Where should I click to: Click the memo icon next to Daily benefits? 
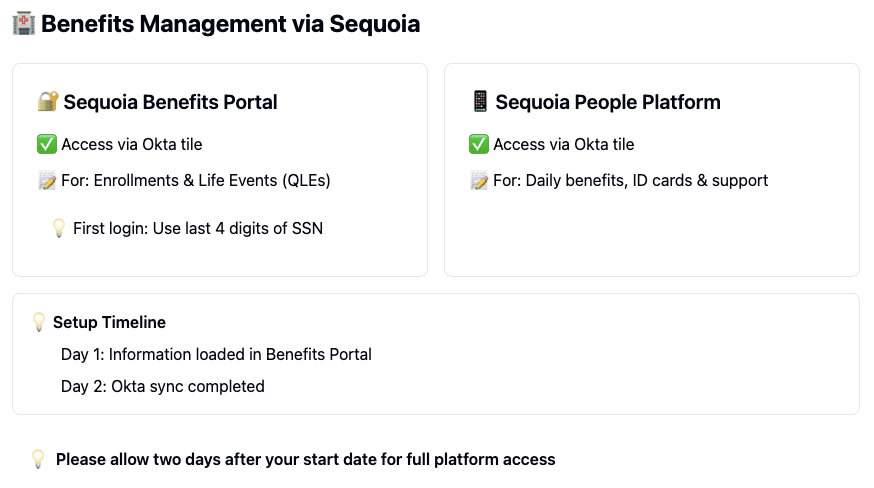tap(479, 181)
